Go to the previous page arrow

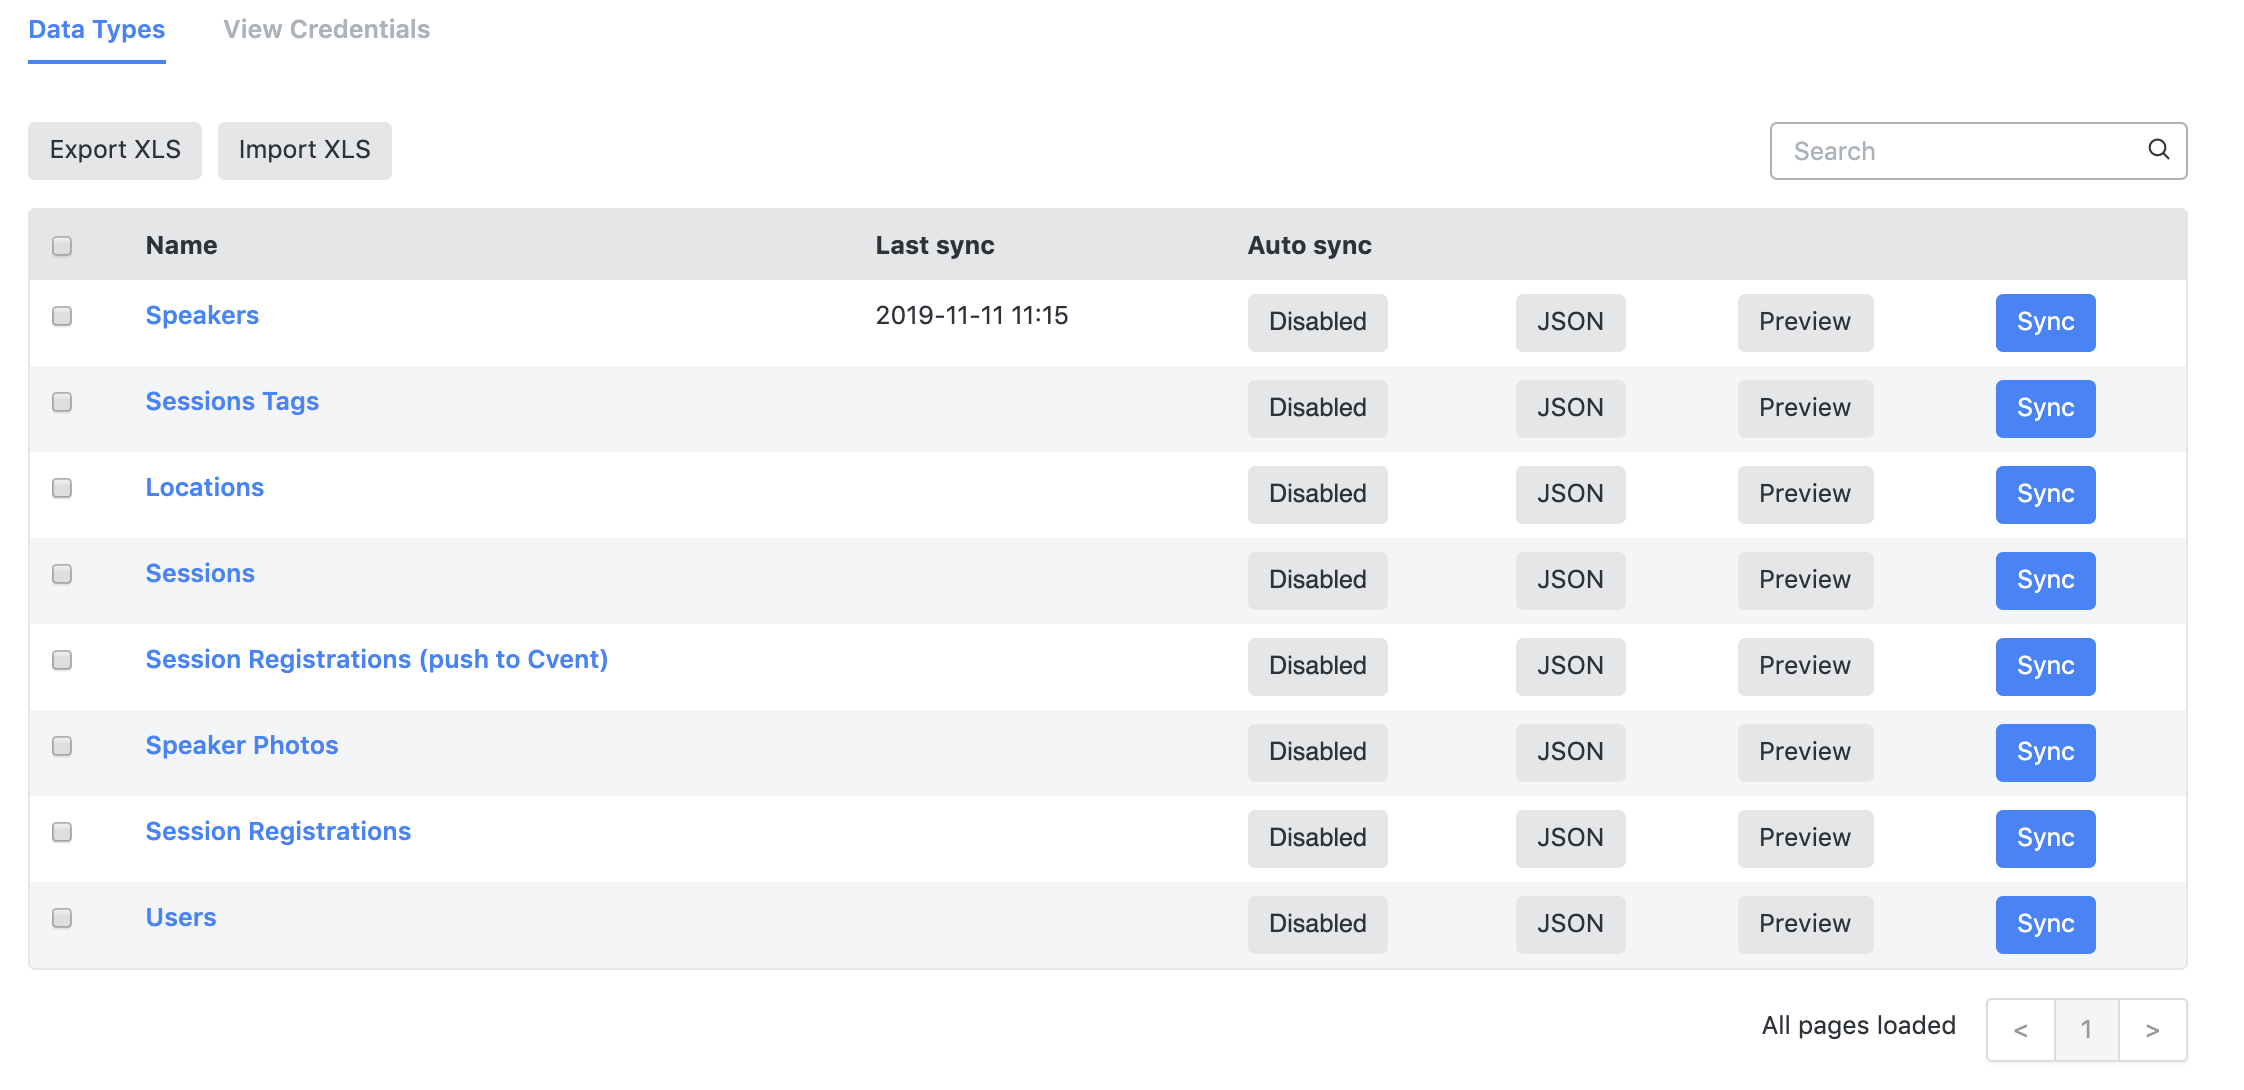(2020, 1030)
